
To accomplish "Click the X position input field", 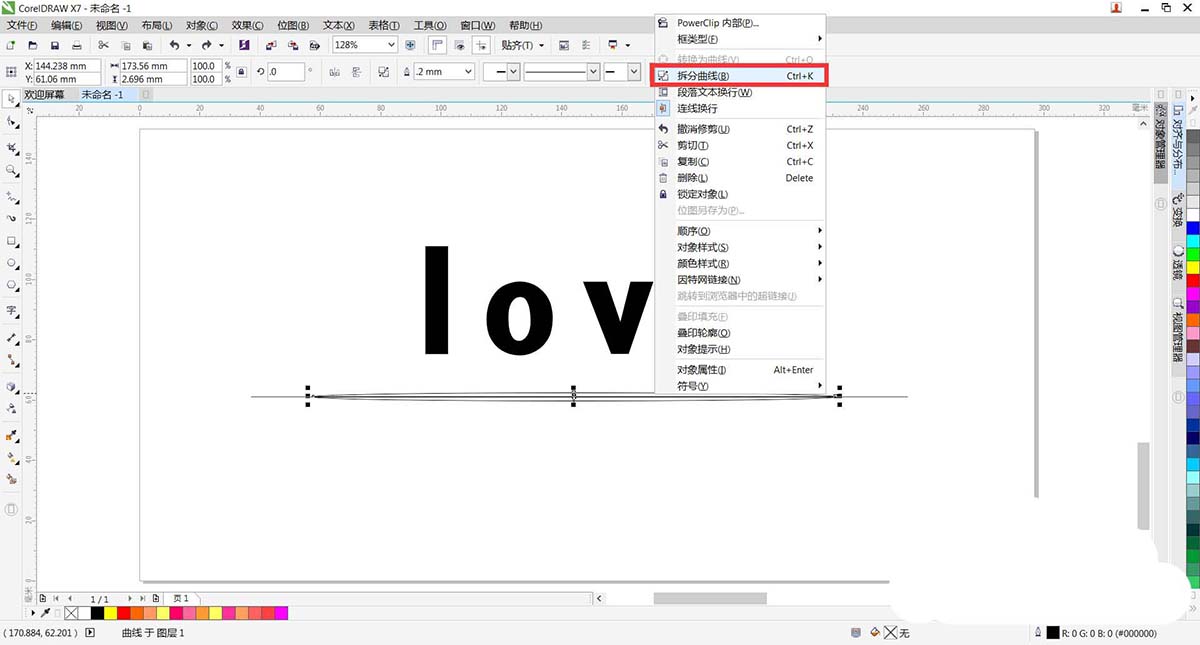I will (x=67, y=66).
